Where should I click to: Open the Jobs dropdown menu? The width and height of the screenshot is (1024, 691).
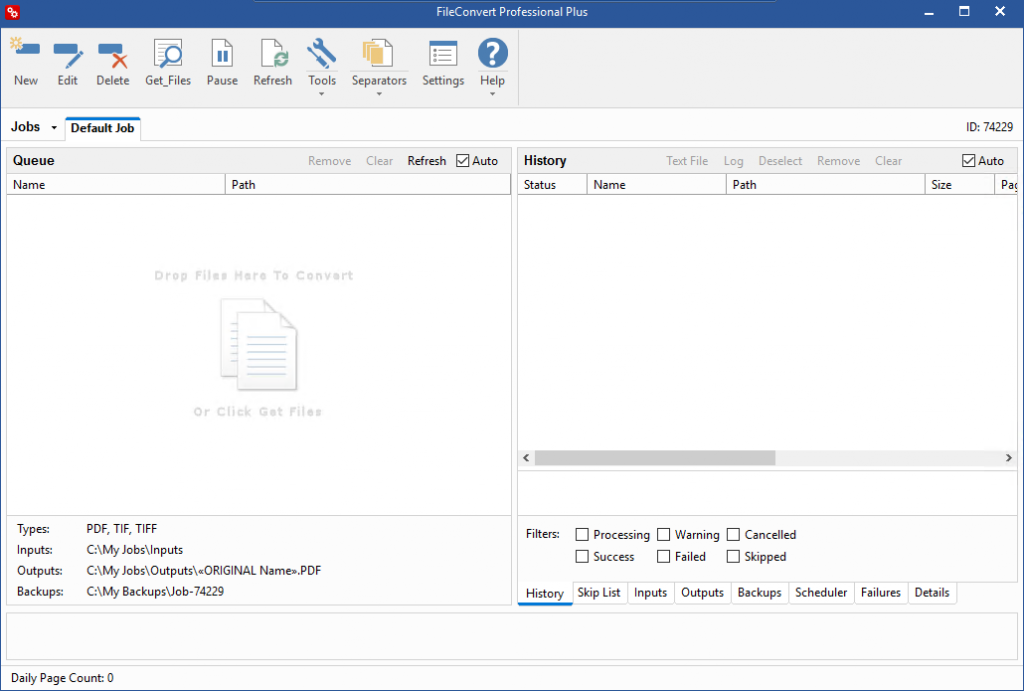click(34, 127)
